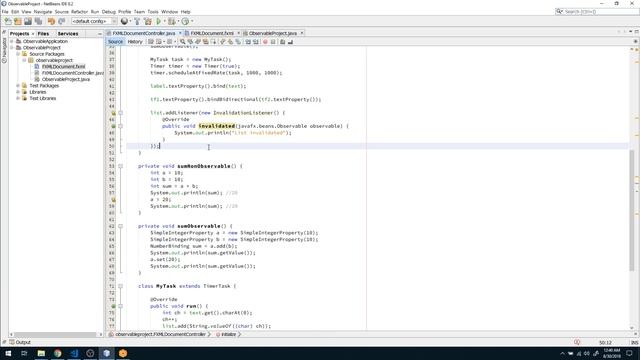Open the Refactor menu
640x360 pixels.
(x=79, y=12)
